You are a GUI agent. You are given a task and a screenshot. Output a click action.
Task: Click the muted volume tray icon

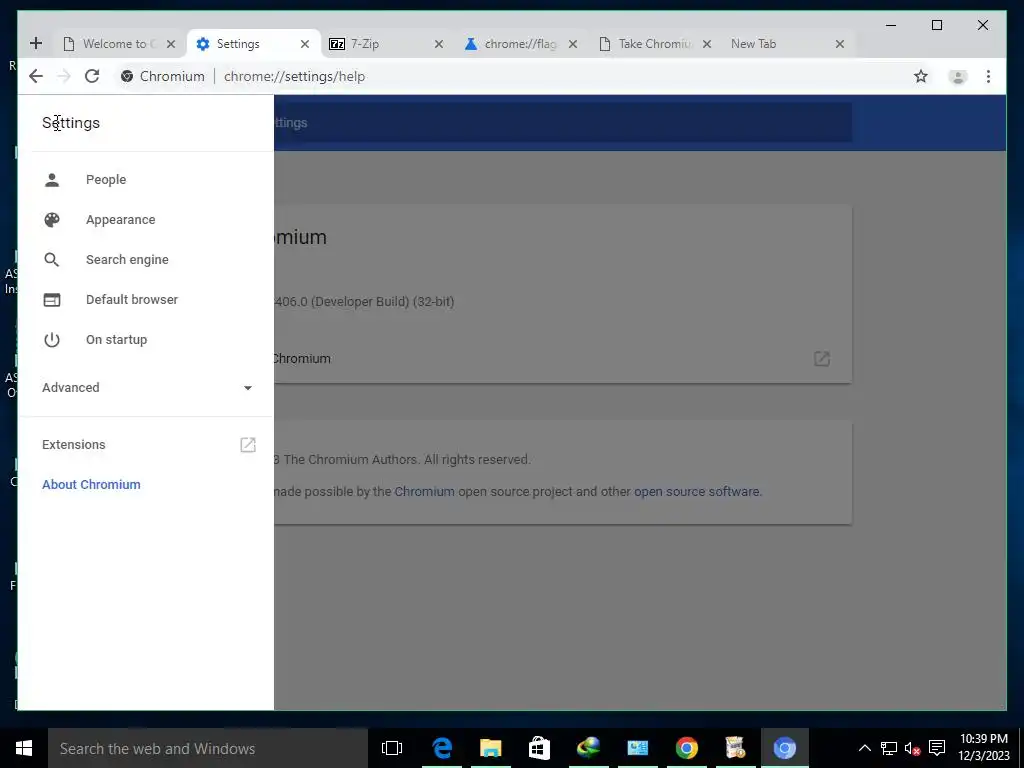[x=912, y=748]
